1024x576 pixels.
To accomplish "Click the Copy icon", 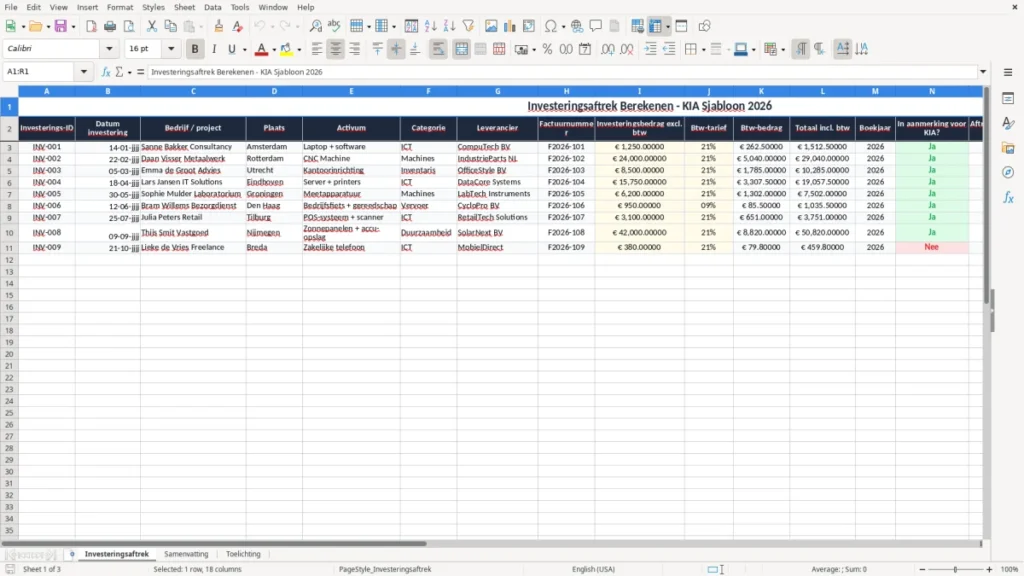I will point(170,26).
